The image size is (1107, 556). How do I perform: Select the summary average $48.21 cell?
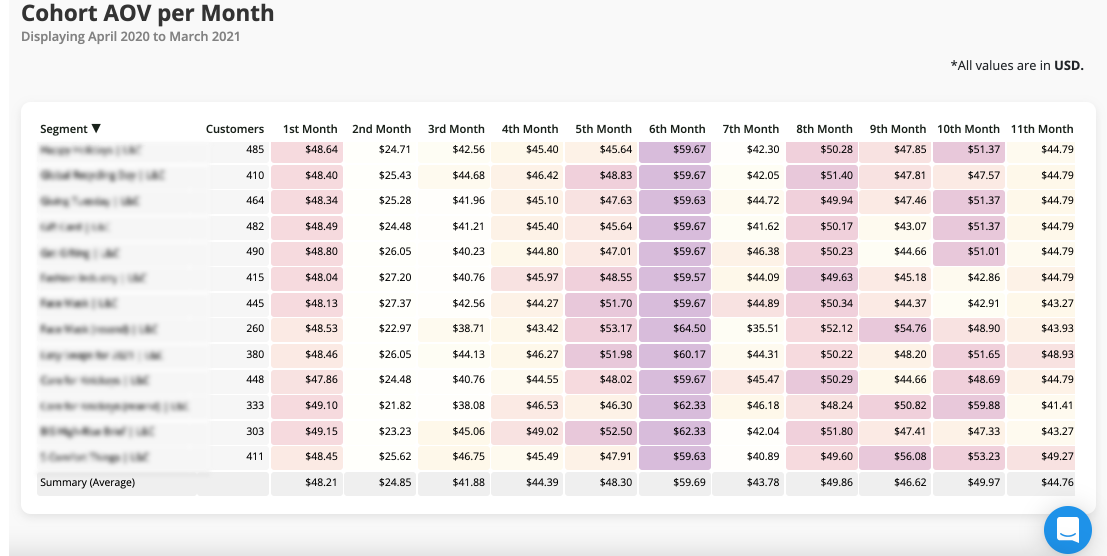pos(307,483)
